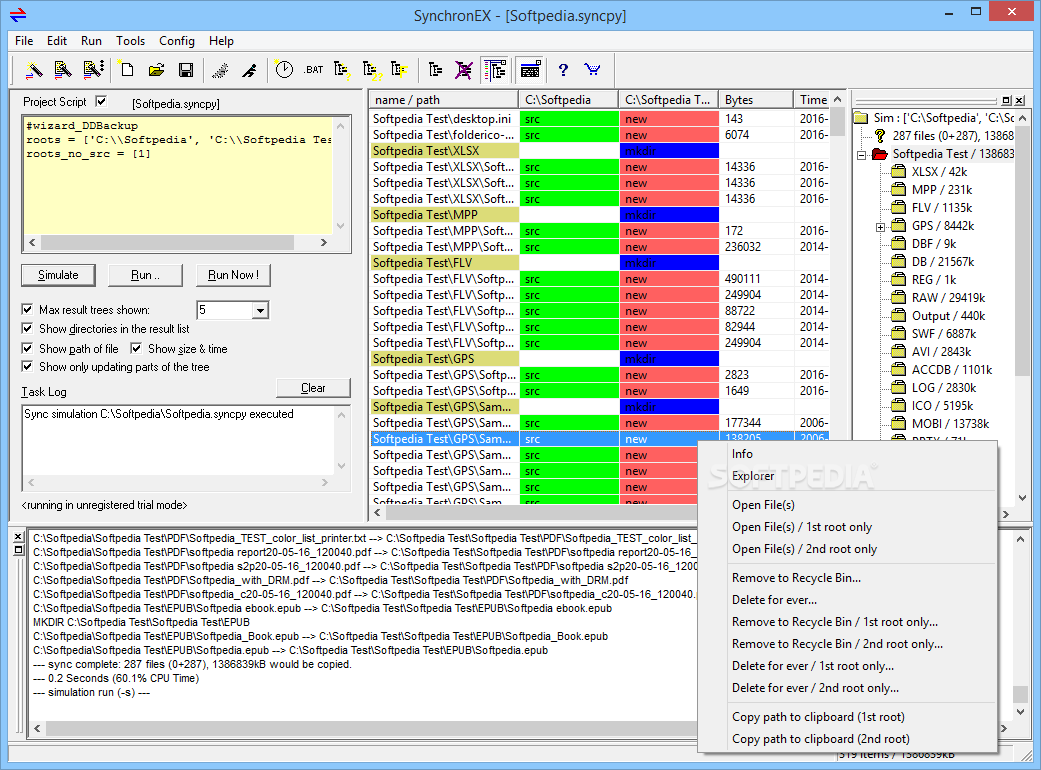Undock the result tree panel
Viewport: 1041px width, 770px height.
pyautogui.click(x=1006, y=101)
